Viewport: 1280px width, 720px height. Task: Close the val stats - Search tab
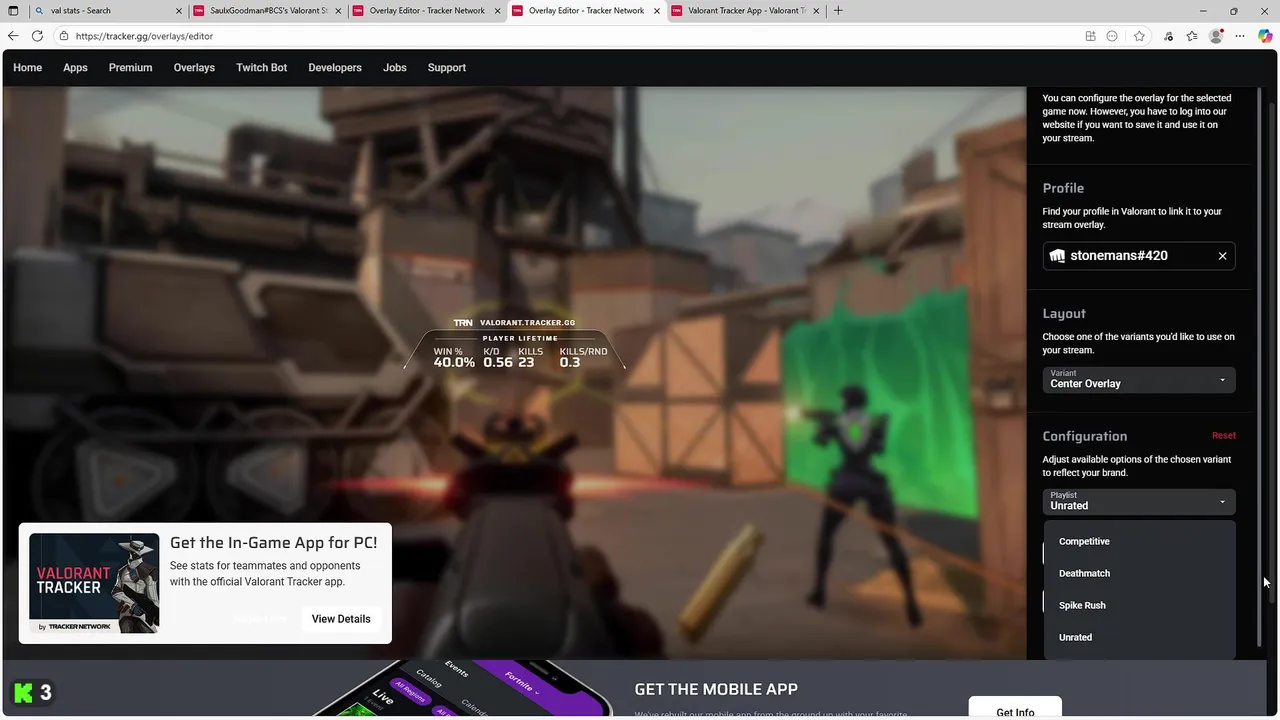[179, 11]
